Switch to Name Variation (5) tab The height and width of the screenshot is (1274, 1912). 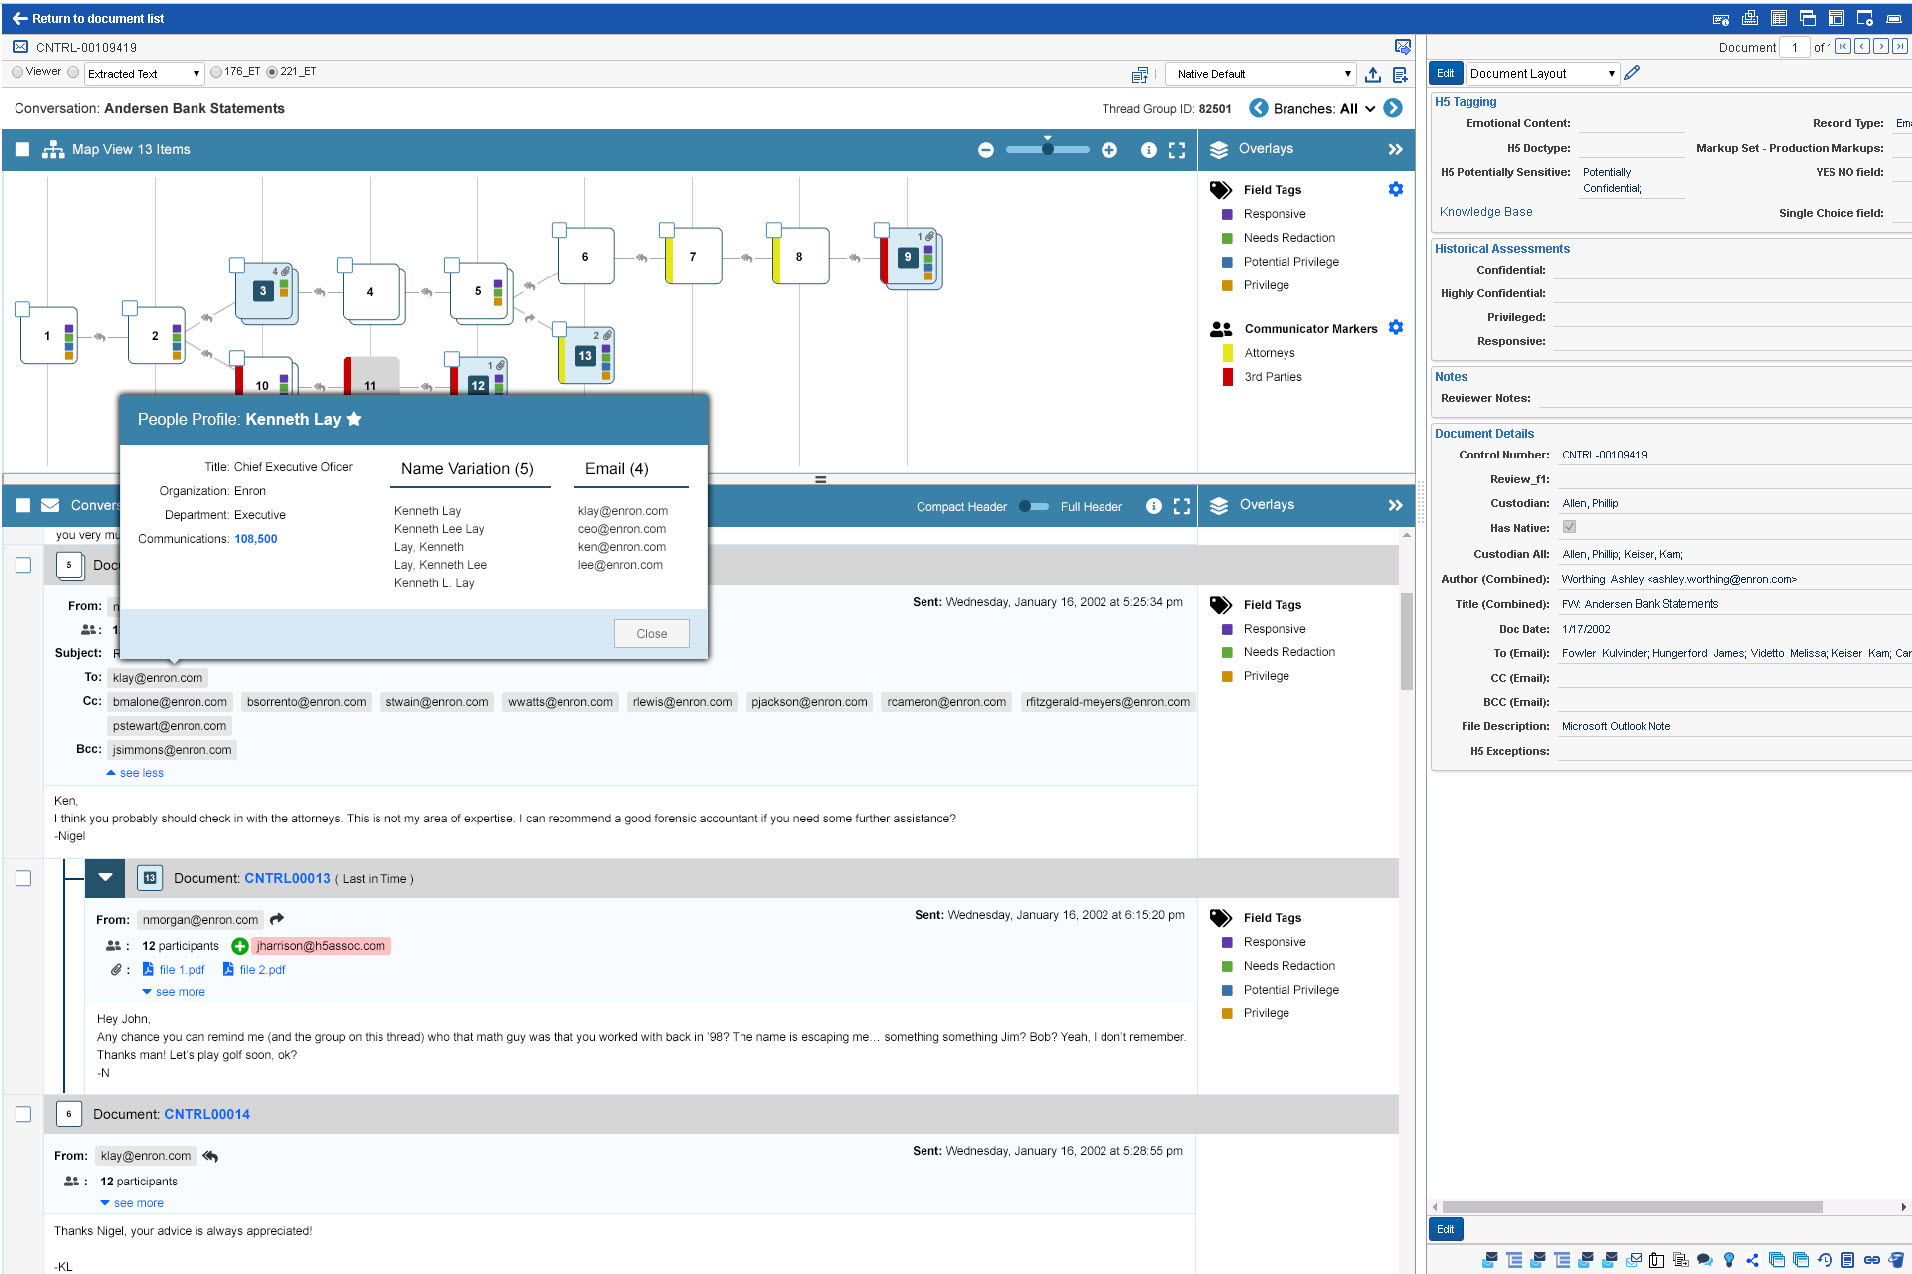[467, 469]
